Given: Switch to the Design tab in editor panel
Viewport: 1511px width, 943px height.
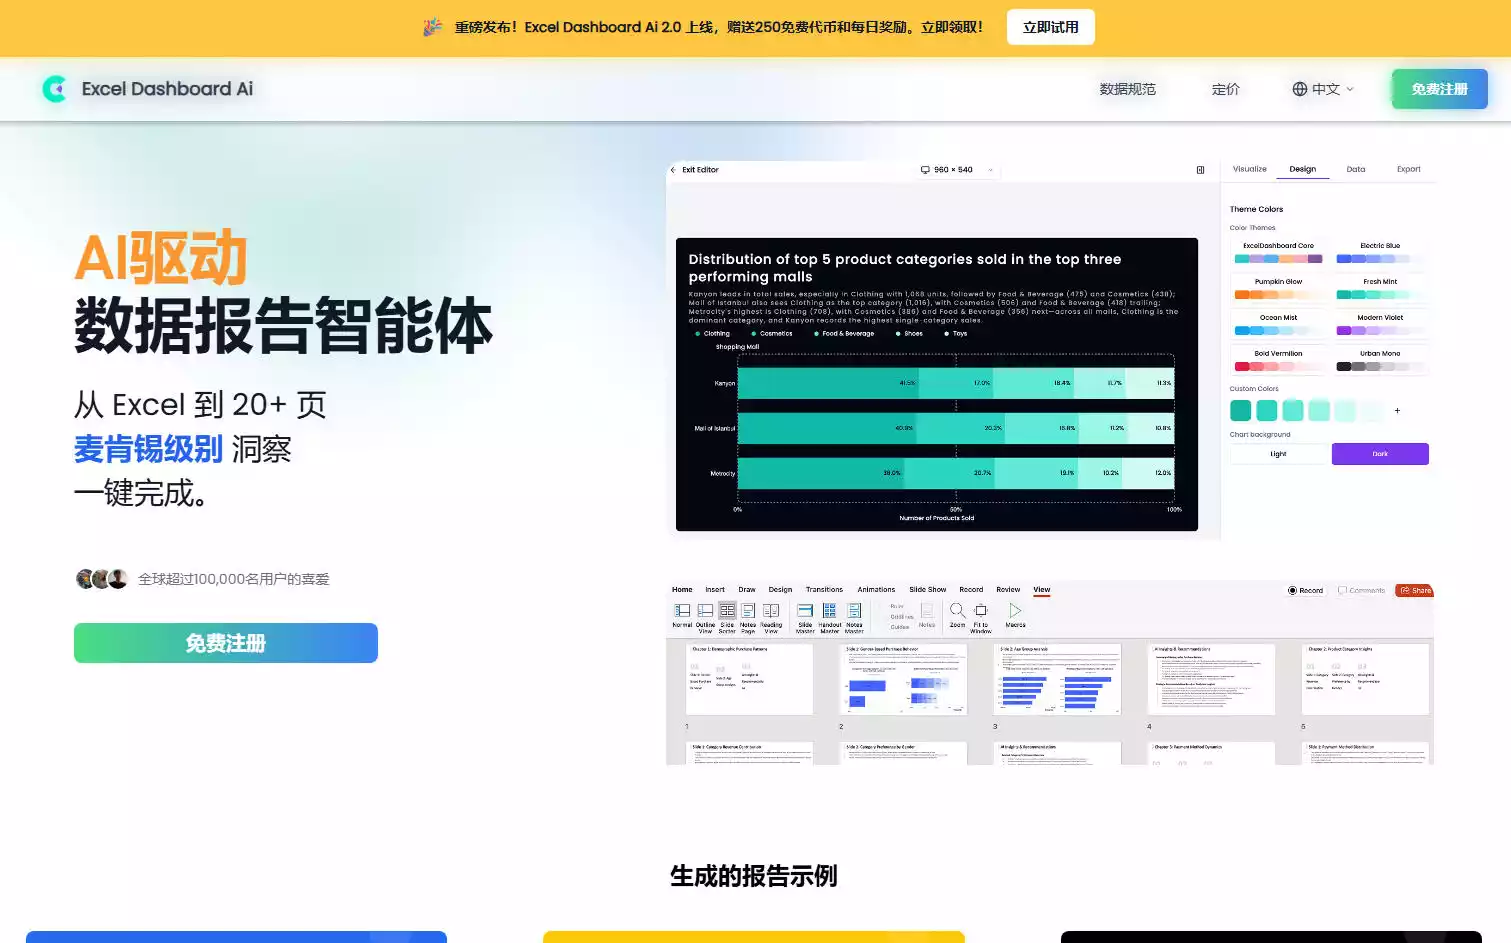Looking at the screenshot, I should tap(1302, 169).
